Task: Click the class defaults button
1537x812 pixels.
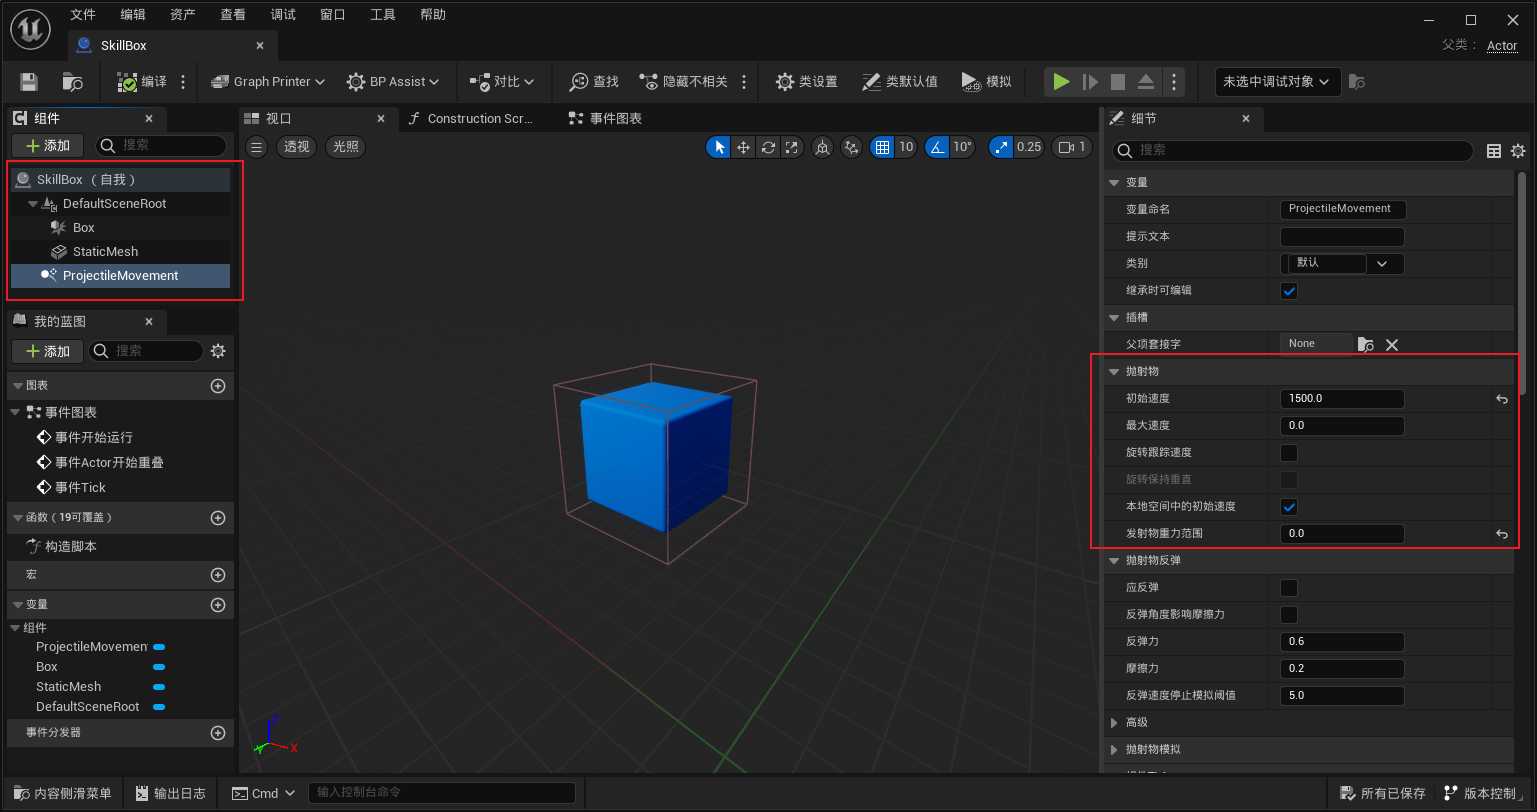Action: 899,82
